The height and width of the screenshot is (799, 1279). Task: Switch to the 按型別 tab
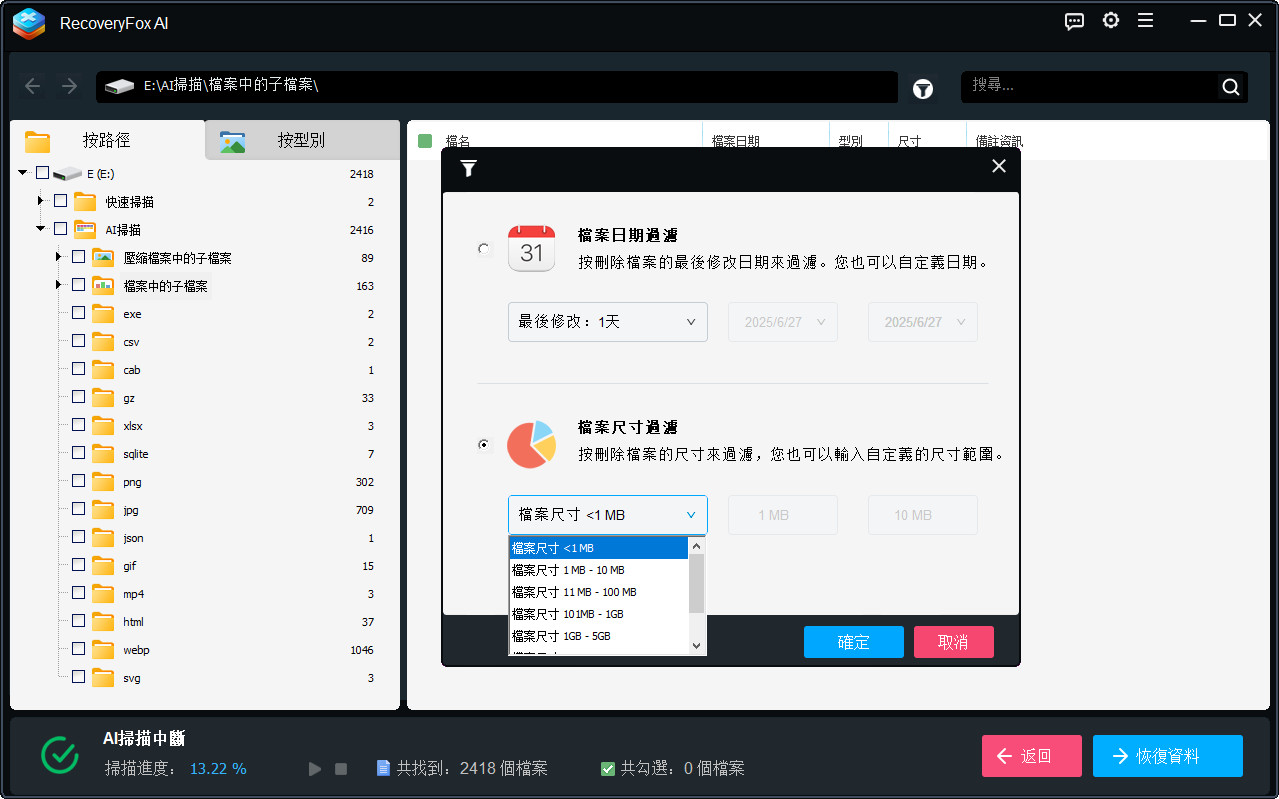(x=302, y=140)
